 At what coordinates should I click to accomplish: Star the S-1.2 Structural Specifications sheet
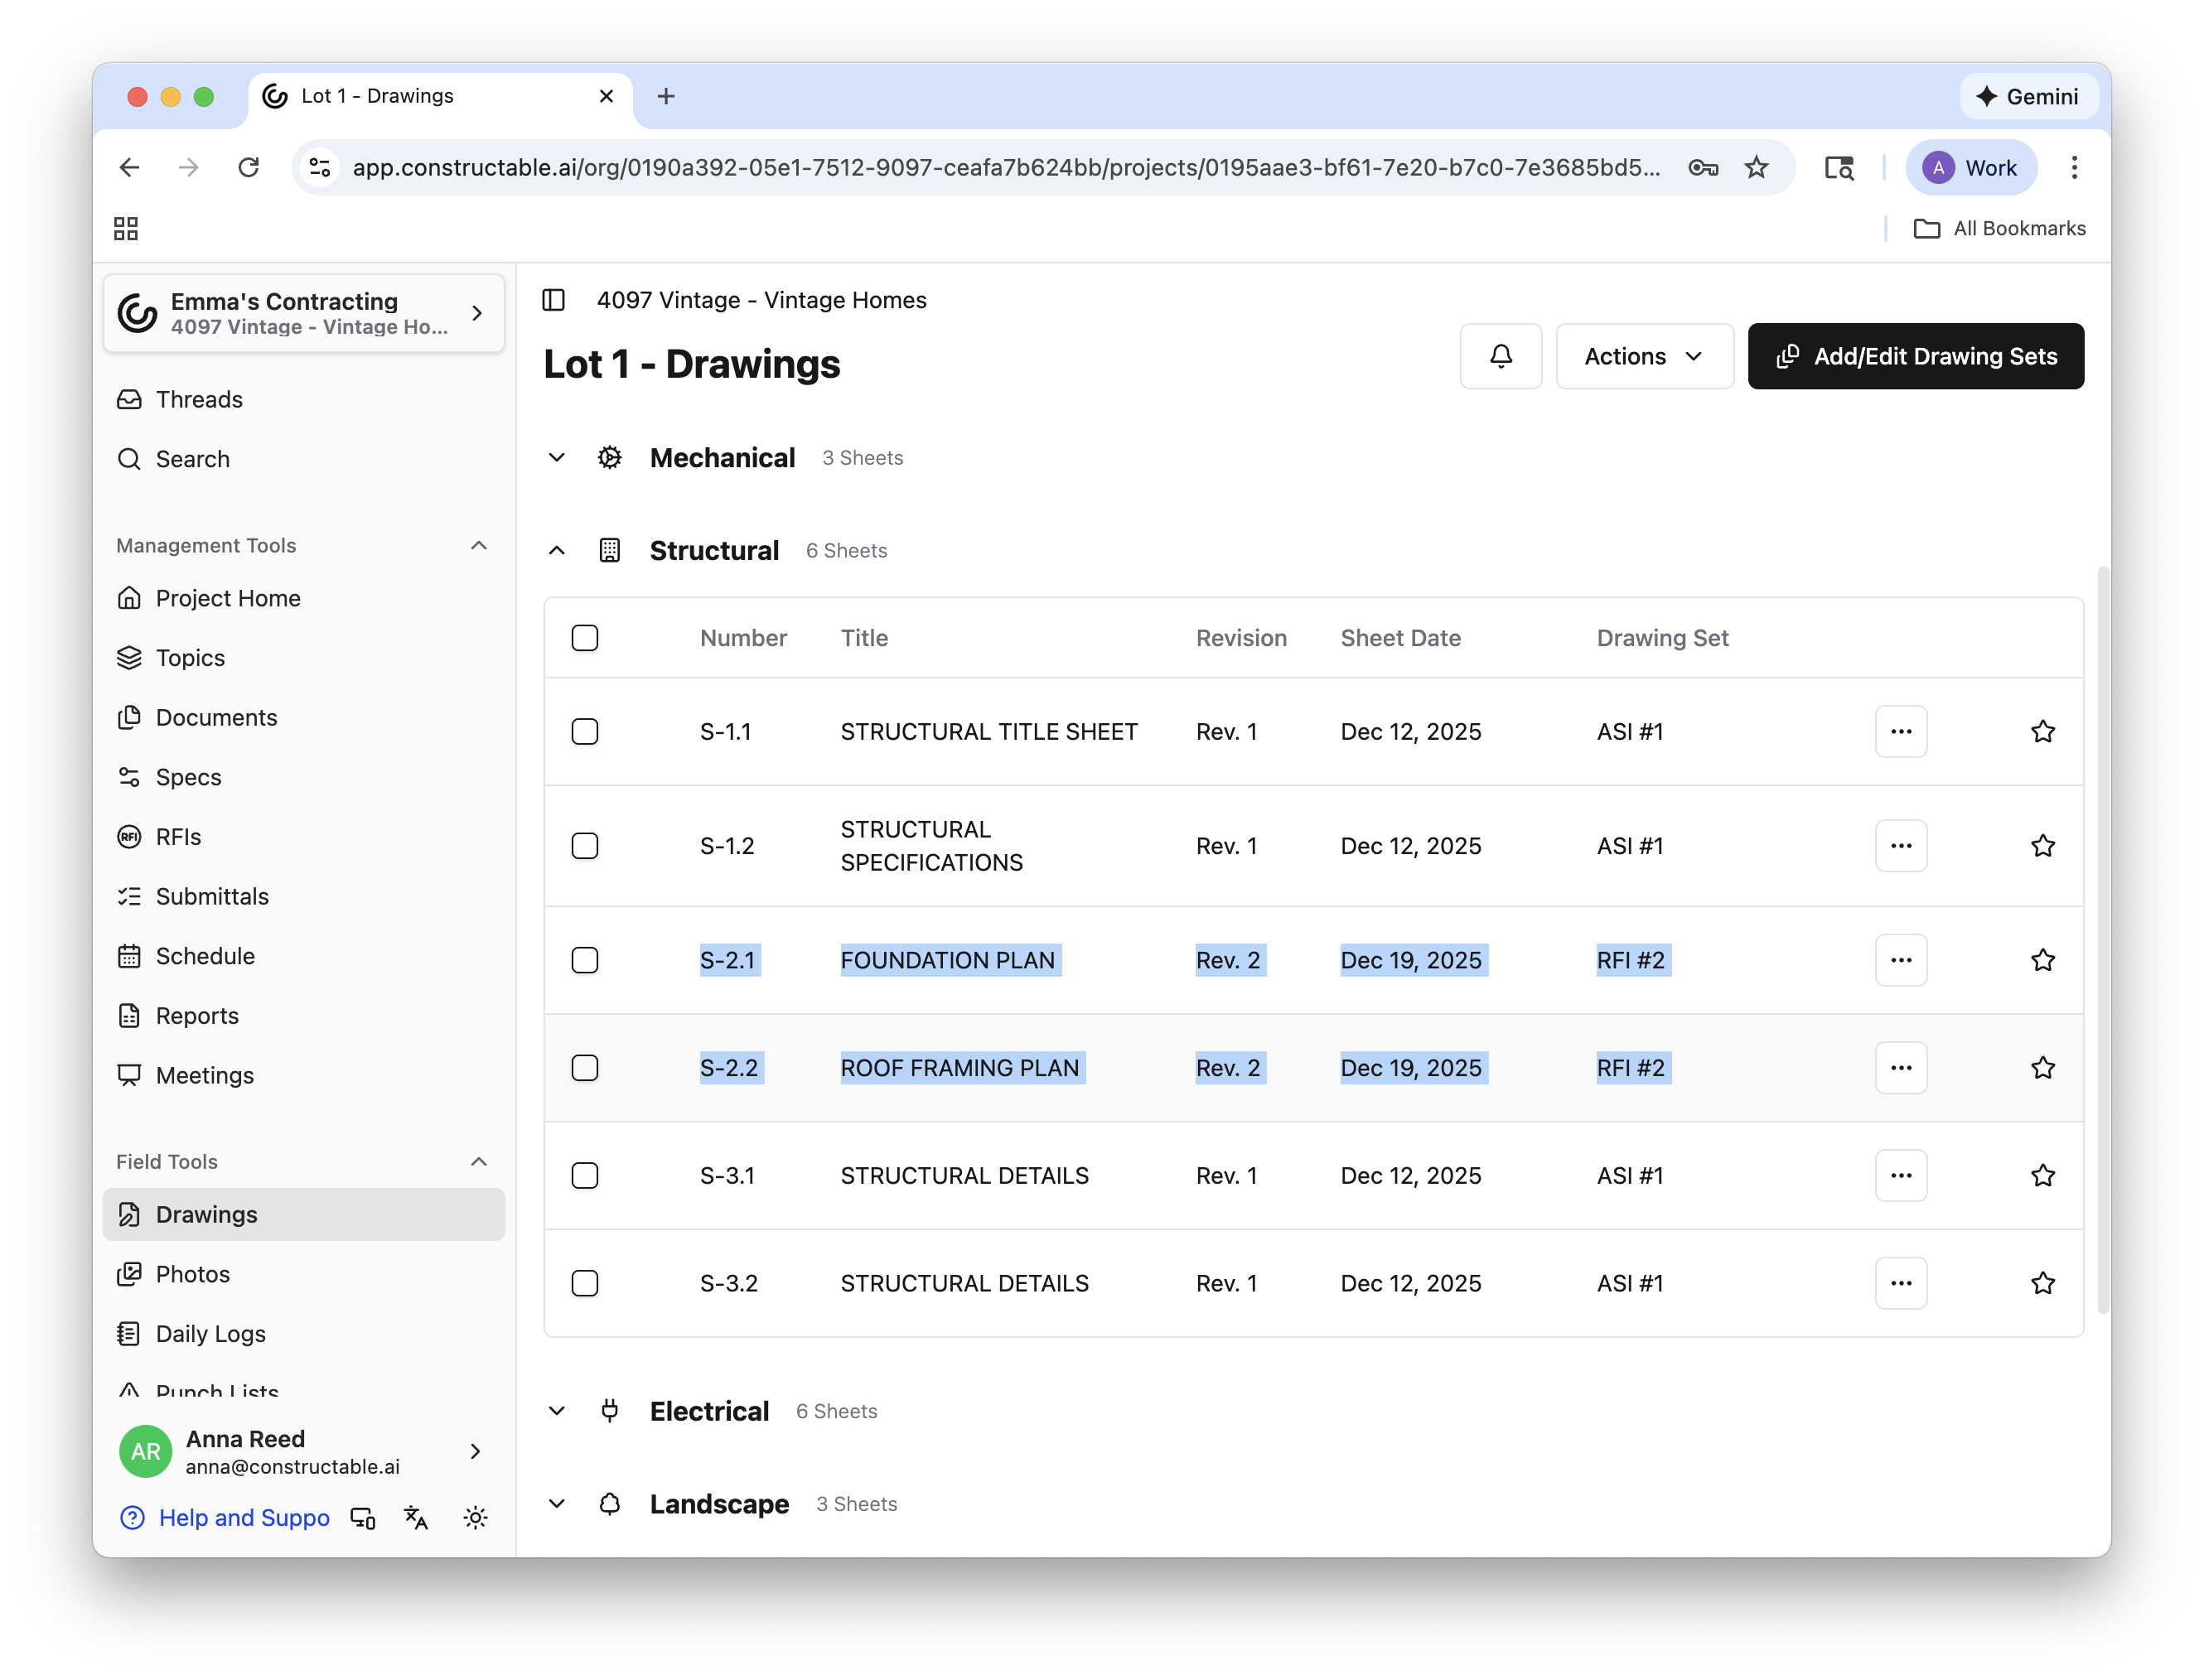coord(2042,846)
